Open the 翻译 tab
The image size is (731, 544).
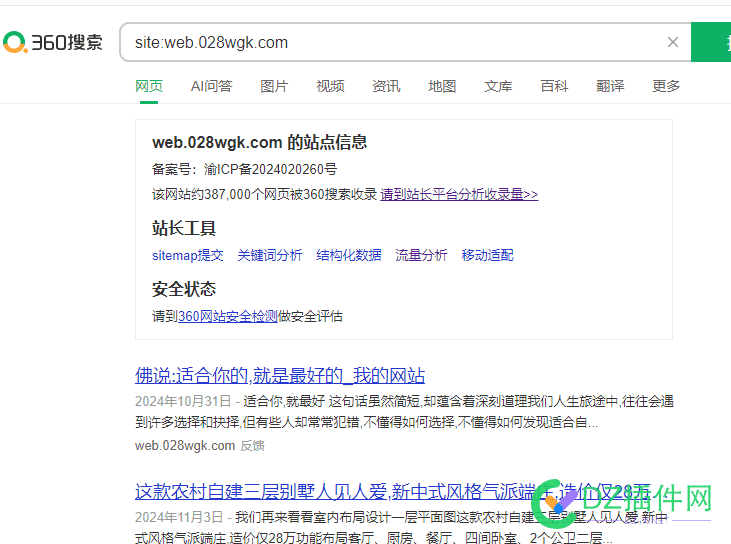tap(610, 86)
